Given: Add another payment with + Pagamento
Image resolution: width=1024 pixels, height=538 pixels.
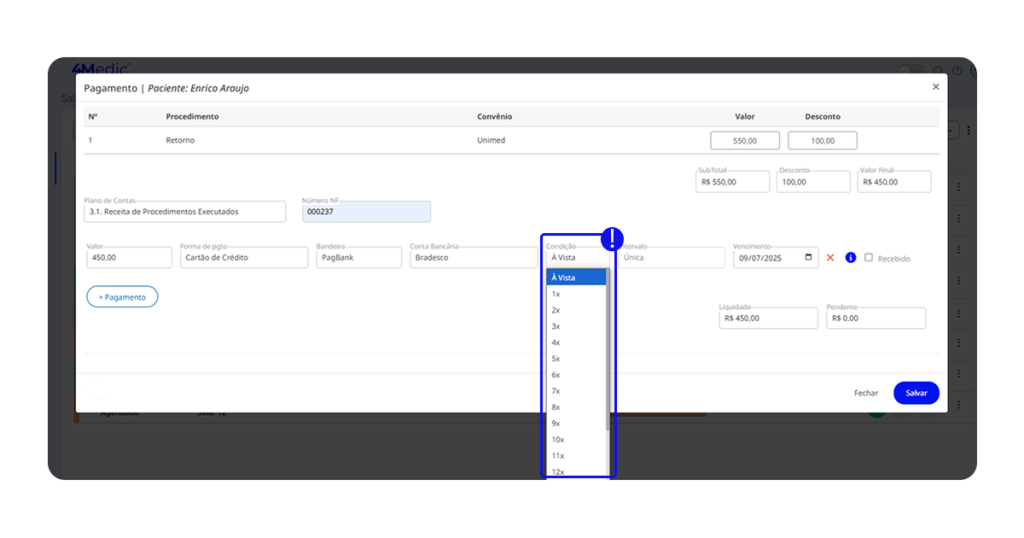Looking at the screenshot, I should (122, 297).
